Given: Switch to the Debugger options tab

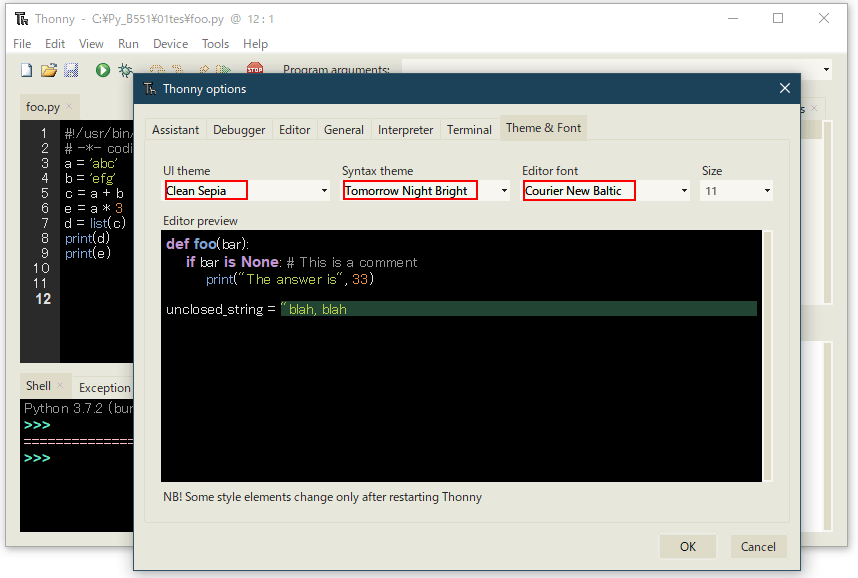Looking at the screenshot, I should pos(239,130).
